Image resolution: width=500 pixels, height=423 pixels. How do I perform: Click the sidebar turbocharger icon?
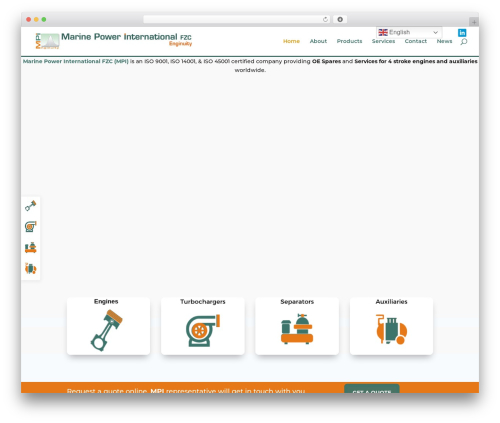[31, 227]
